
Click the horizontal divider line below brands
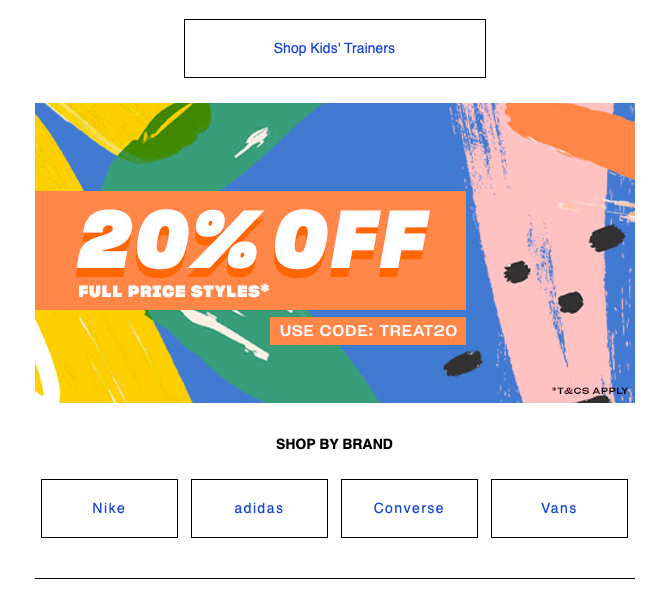click(x=335, y=578)
